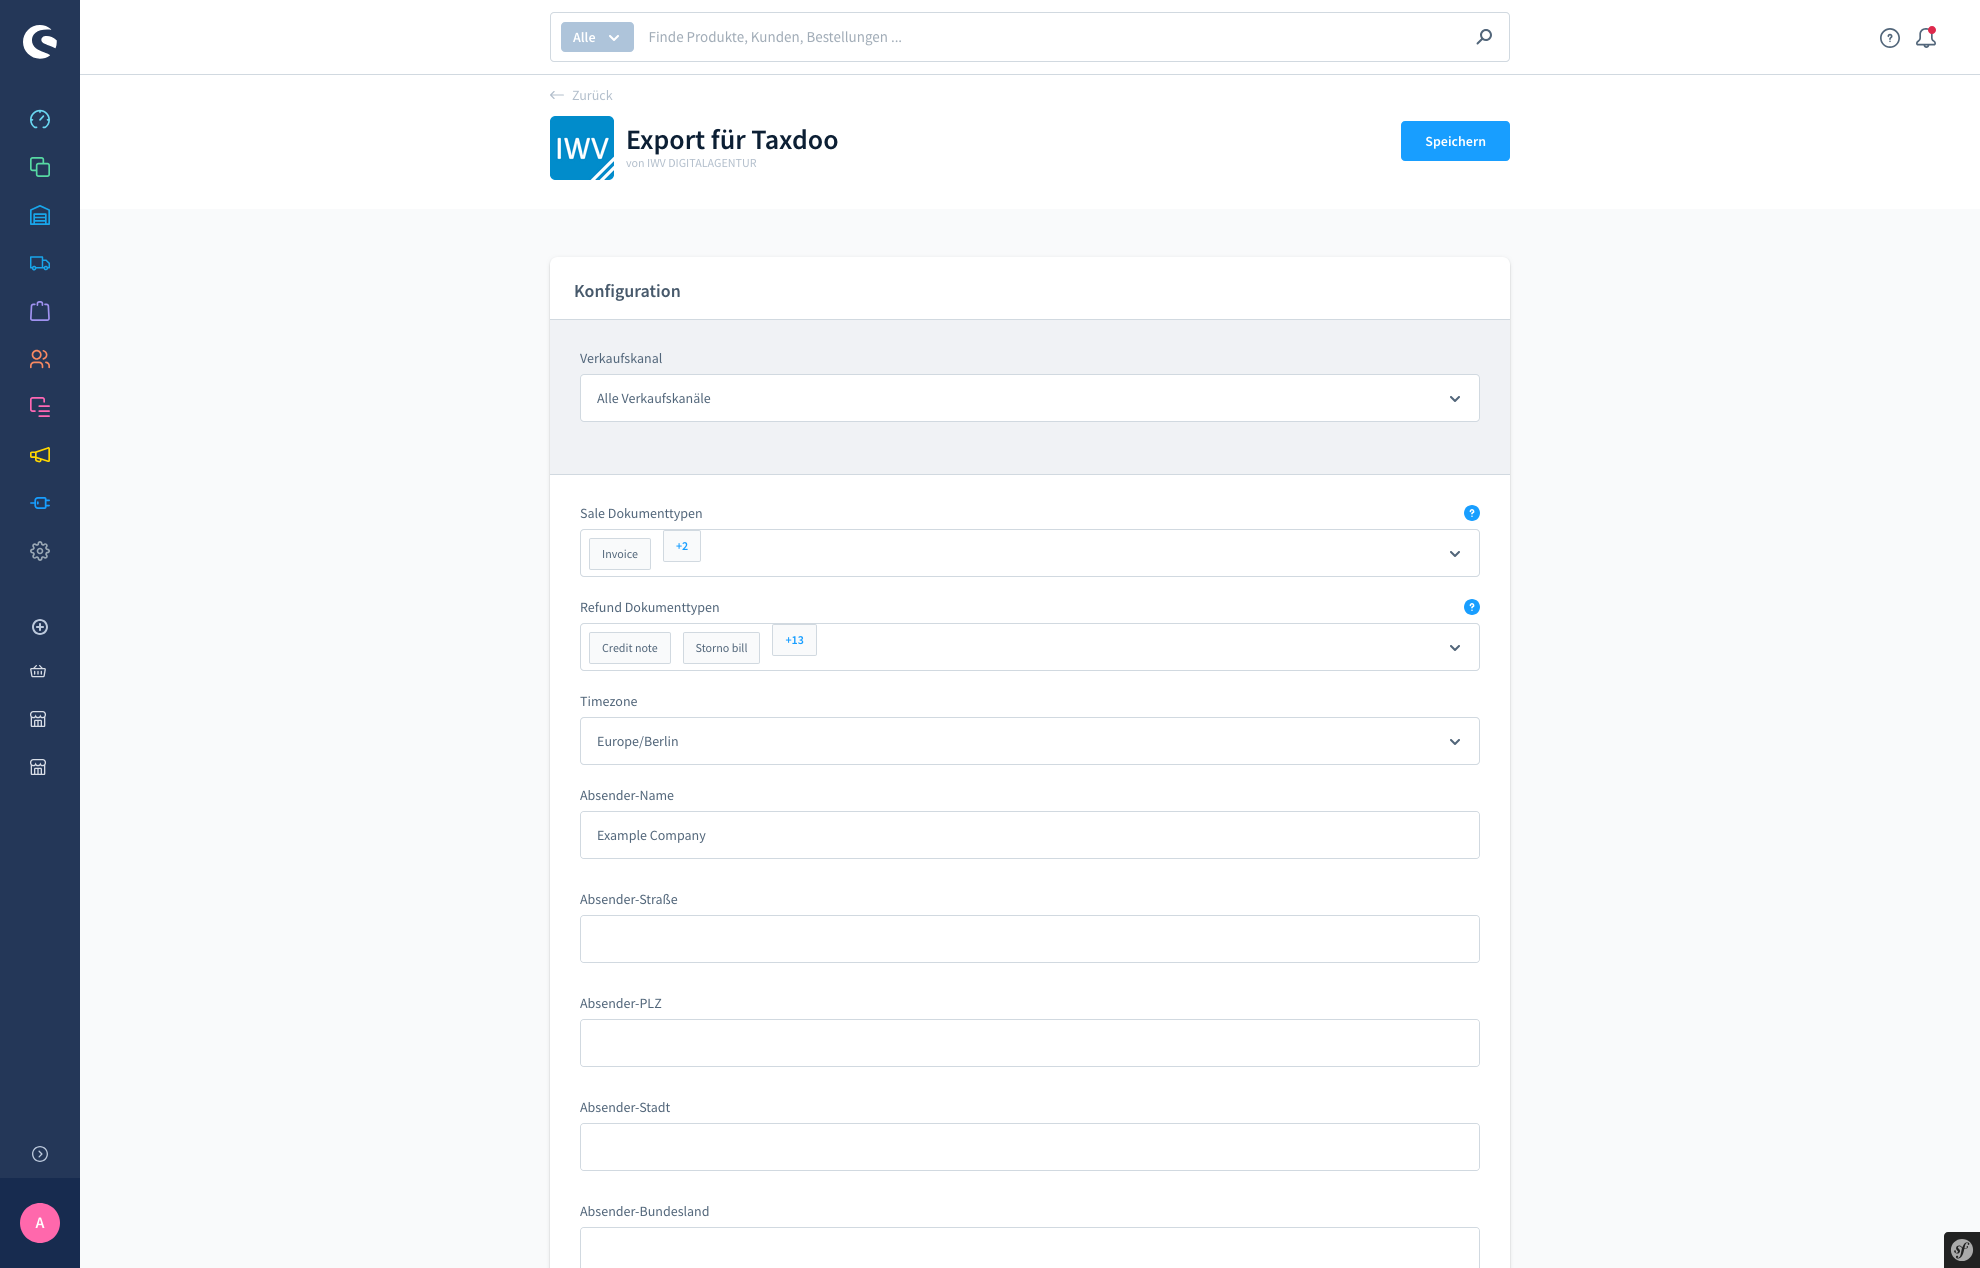This screenshot has width=1980, height=1268.
Task: Open the Marketing megaphone icon
Action: tap(40, 455)
